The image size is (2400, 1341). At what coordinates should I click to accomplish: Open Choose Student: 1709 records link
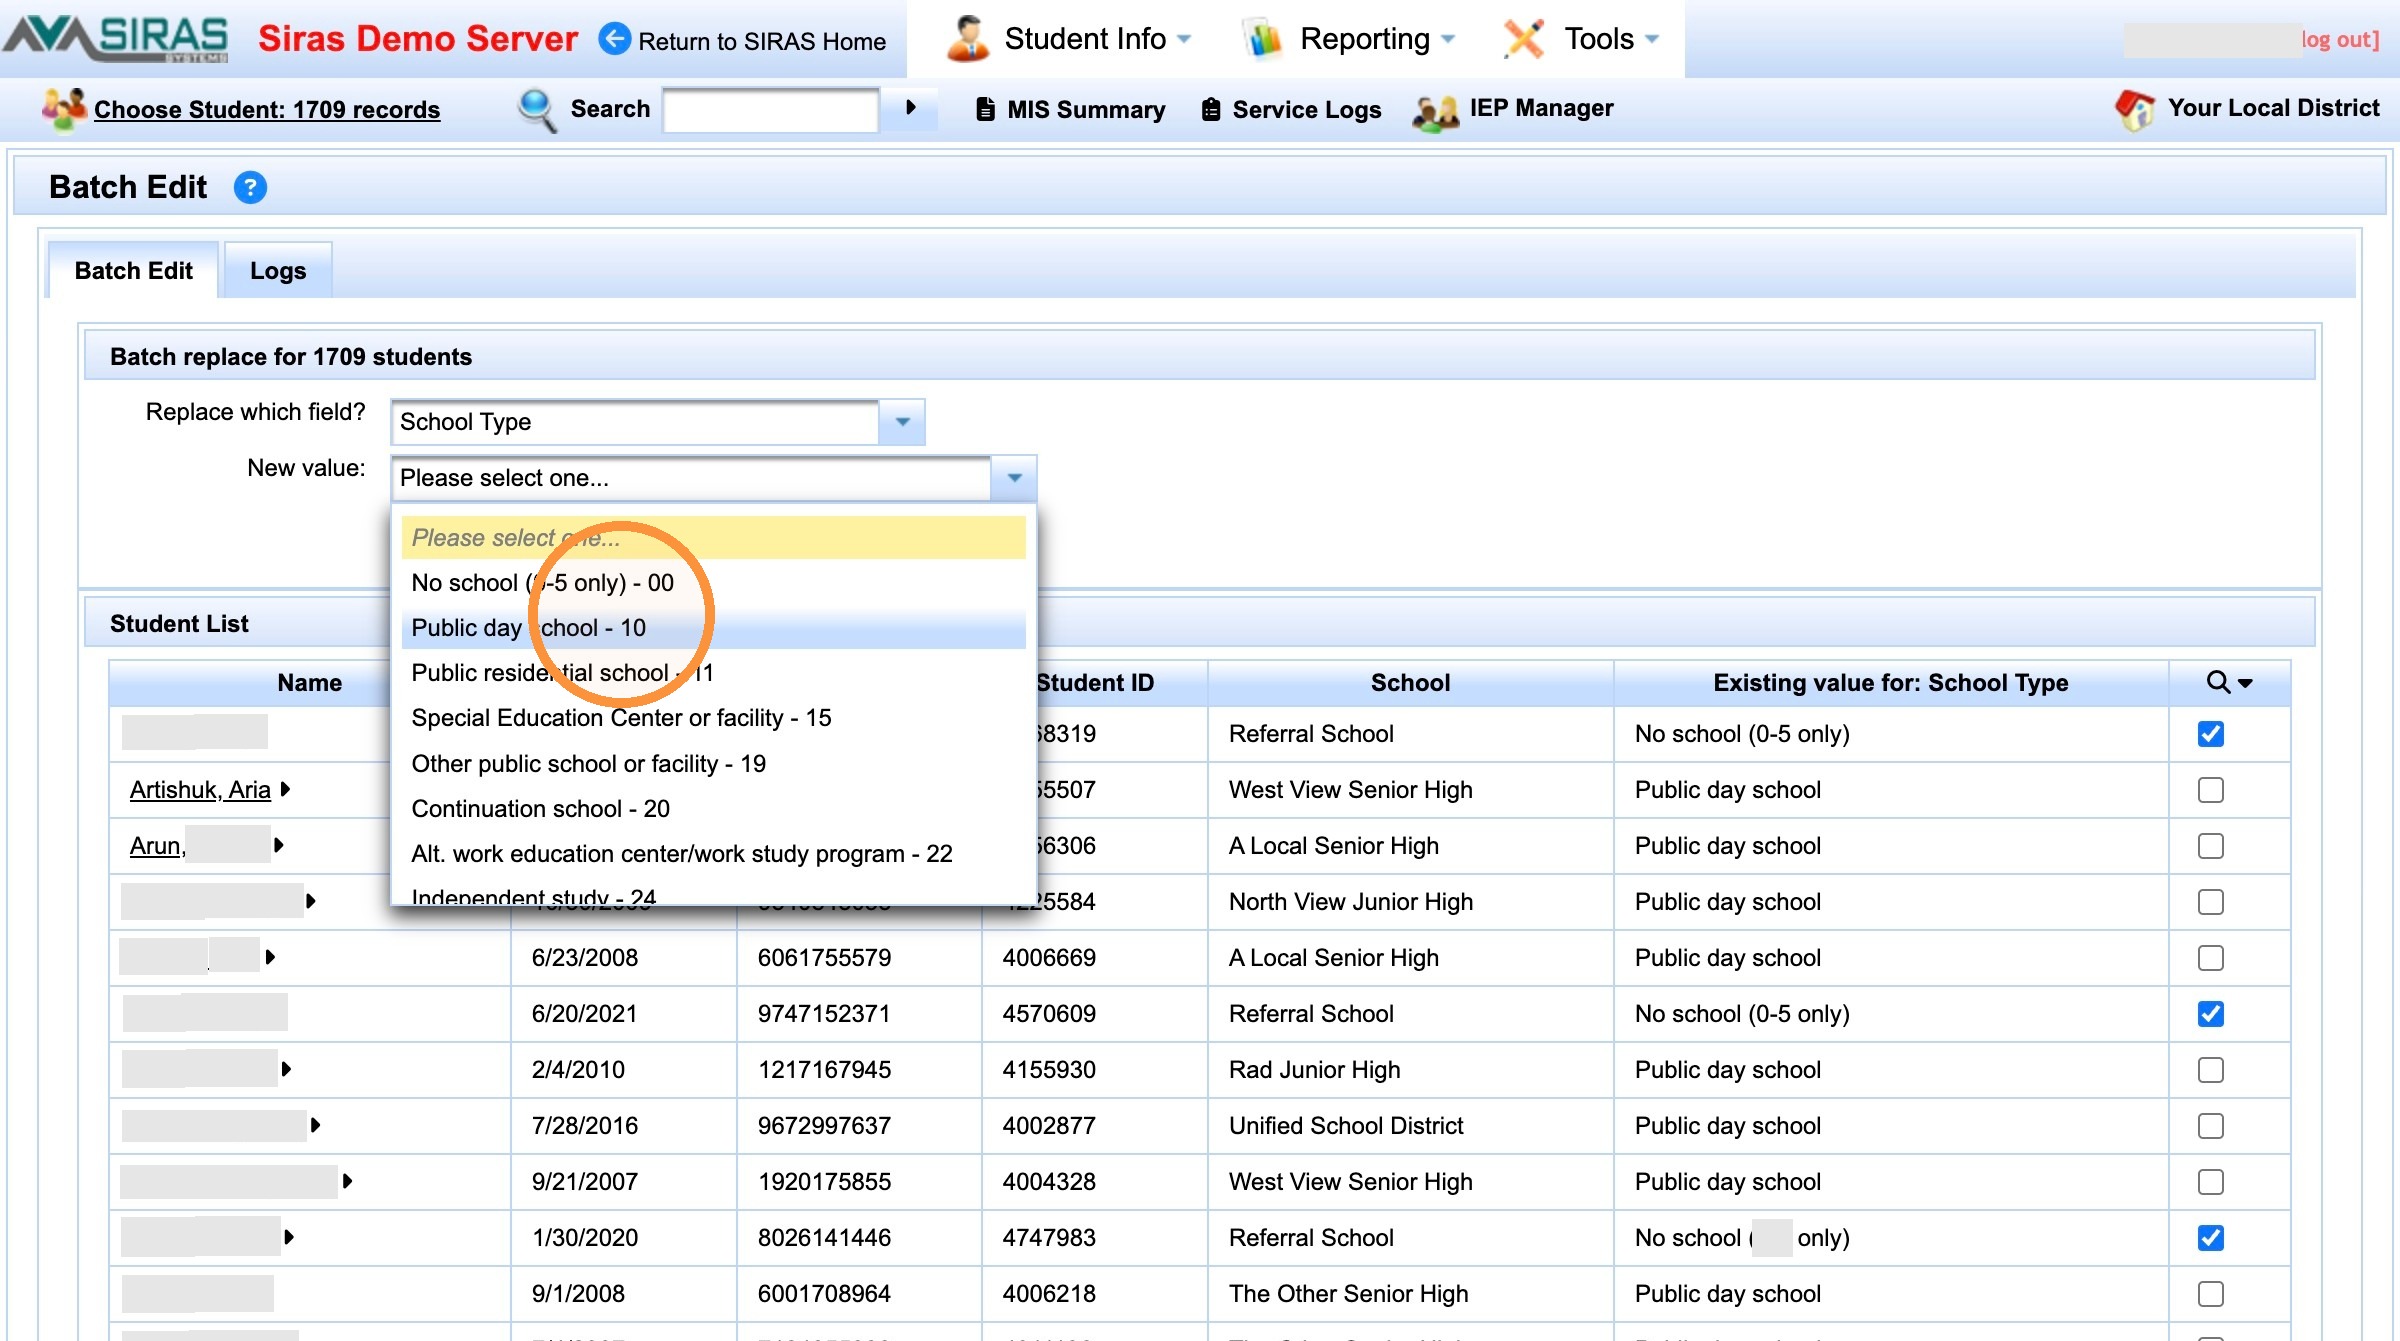click(267, 109)
